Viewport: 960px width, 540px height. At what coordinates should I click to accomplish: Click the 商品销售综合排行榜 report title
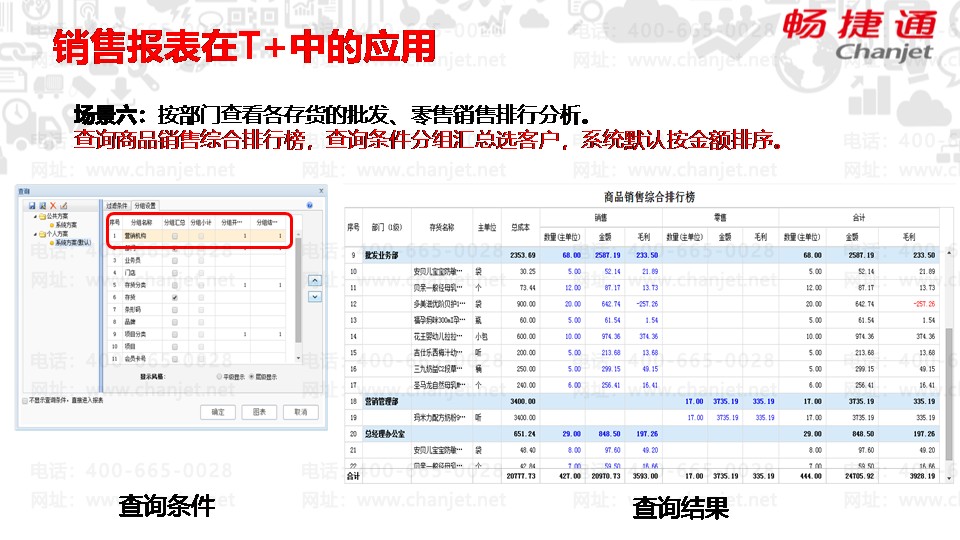[649, 197]
